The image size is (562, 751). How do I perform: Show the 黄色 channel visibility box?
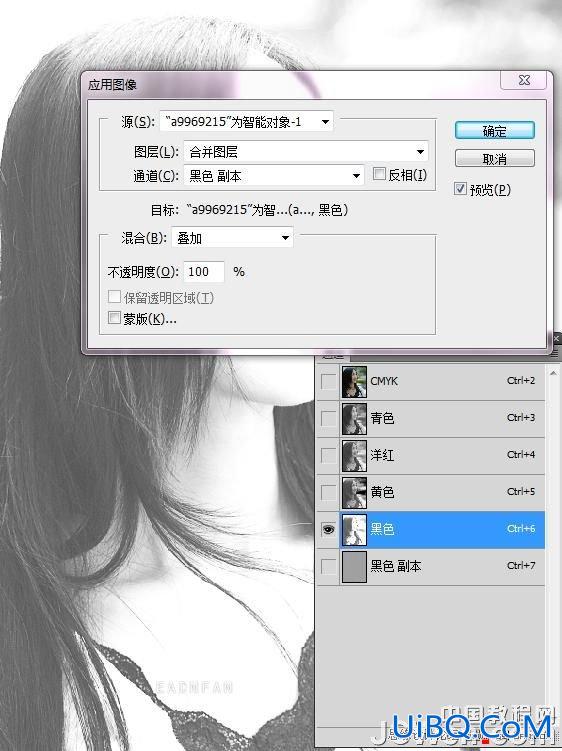(328, 492)
